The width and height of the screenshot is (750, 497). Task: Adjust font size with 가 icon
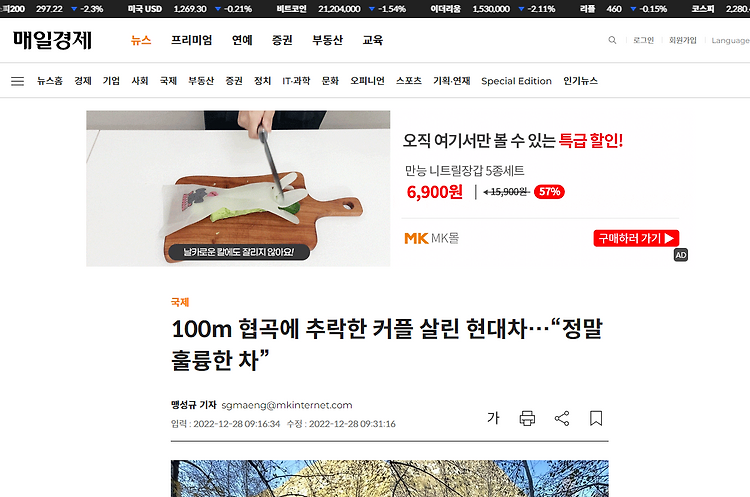pos(493,418)
